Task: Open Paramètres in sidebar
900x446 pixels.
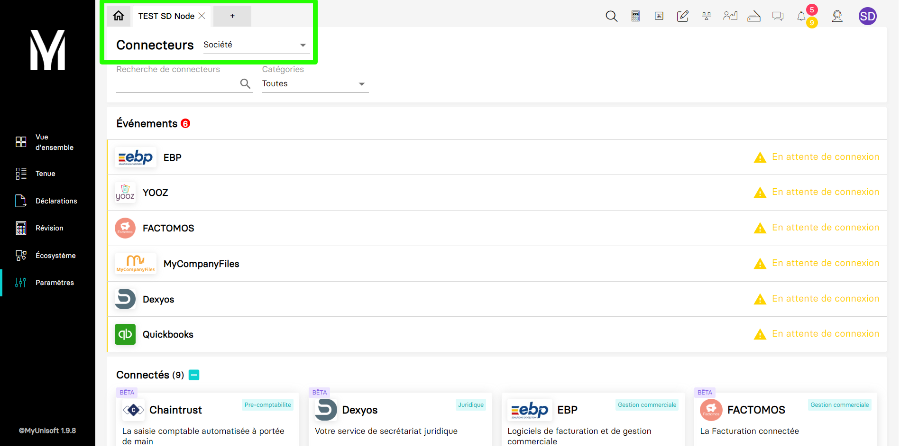Action: tap(45, 282)
